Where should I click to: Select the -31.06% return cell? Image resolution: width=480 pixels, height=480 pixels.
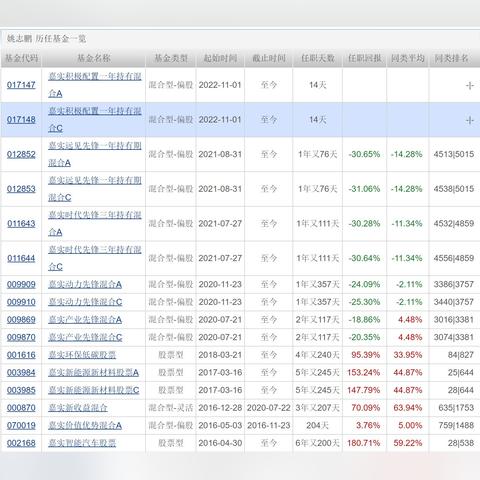click(364, 189)
